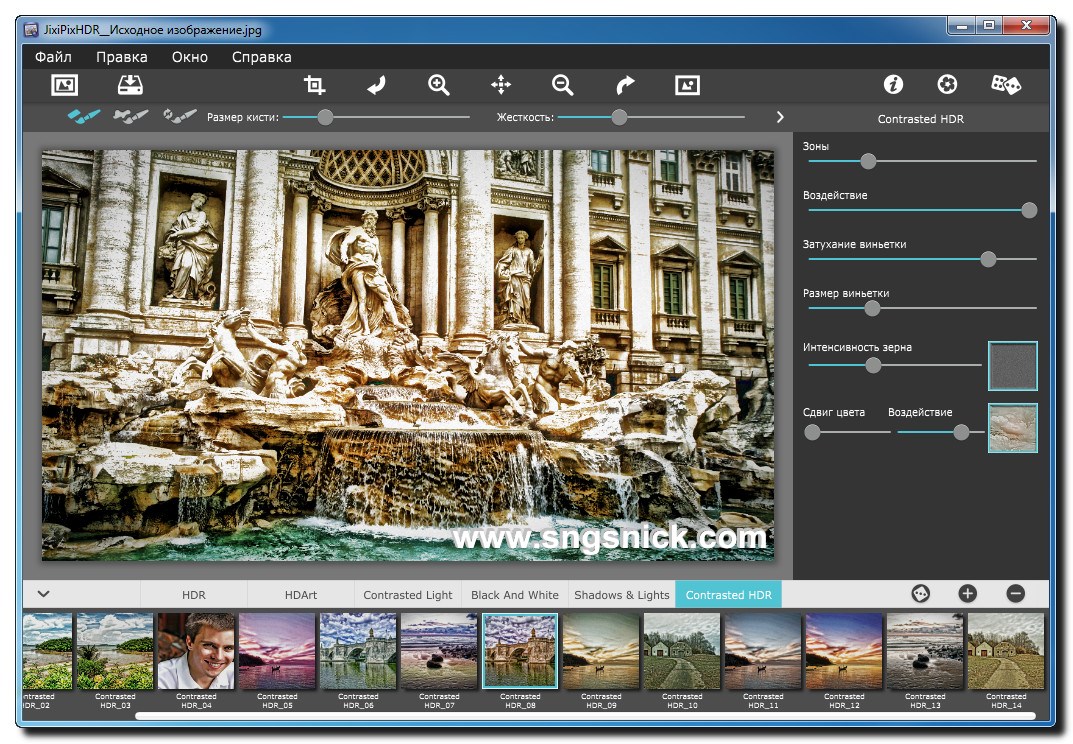Select the Contrasted HDR_05 preset thumbnail

(x=277, y=652)
